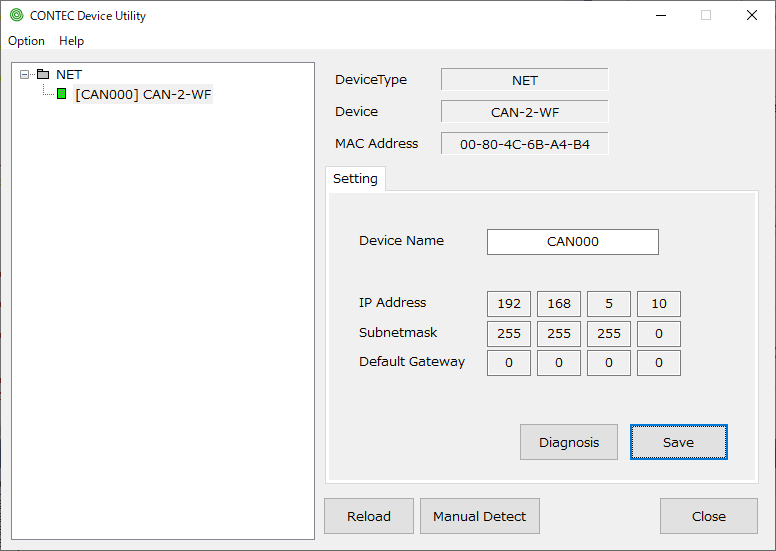This screenshot has height=551, width=776.
Task: Click the Diagnosis button
Action: [569, 442]
